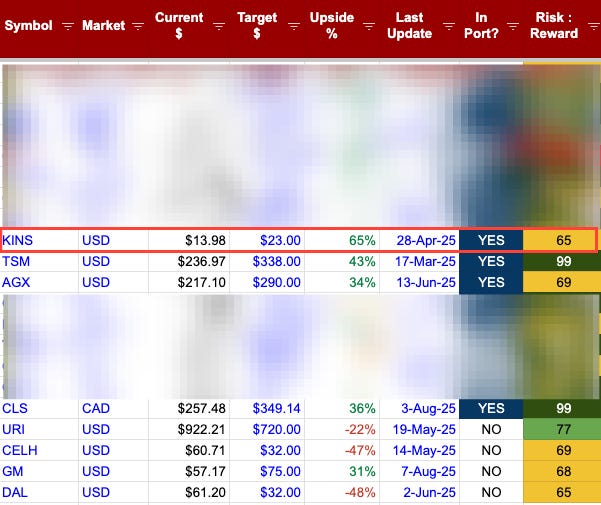Open the Market column filter icon

point(138,26)
